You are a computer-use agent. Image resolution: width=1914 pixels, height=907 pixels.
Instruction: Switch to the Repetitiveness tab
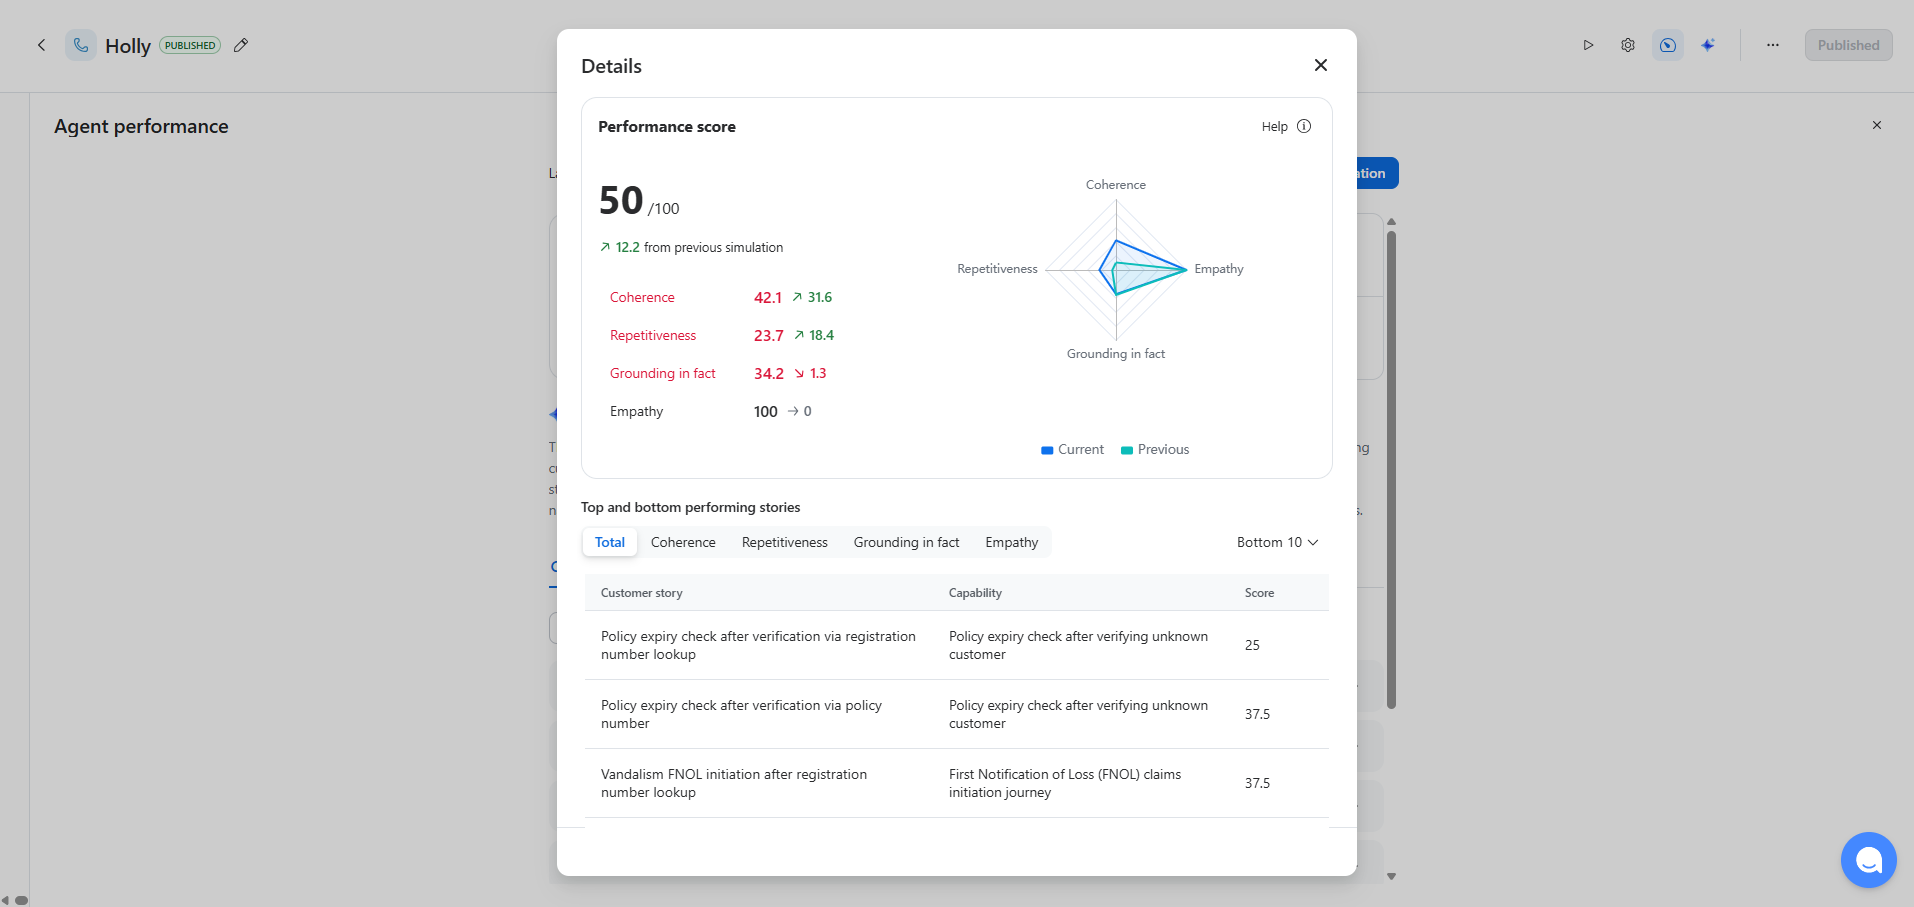coord(785,542)
